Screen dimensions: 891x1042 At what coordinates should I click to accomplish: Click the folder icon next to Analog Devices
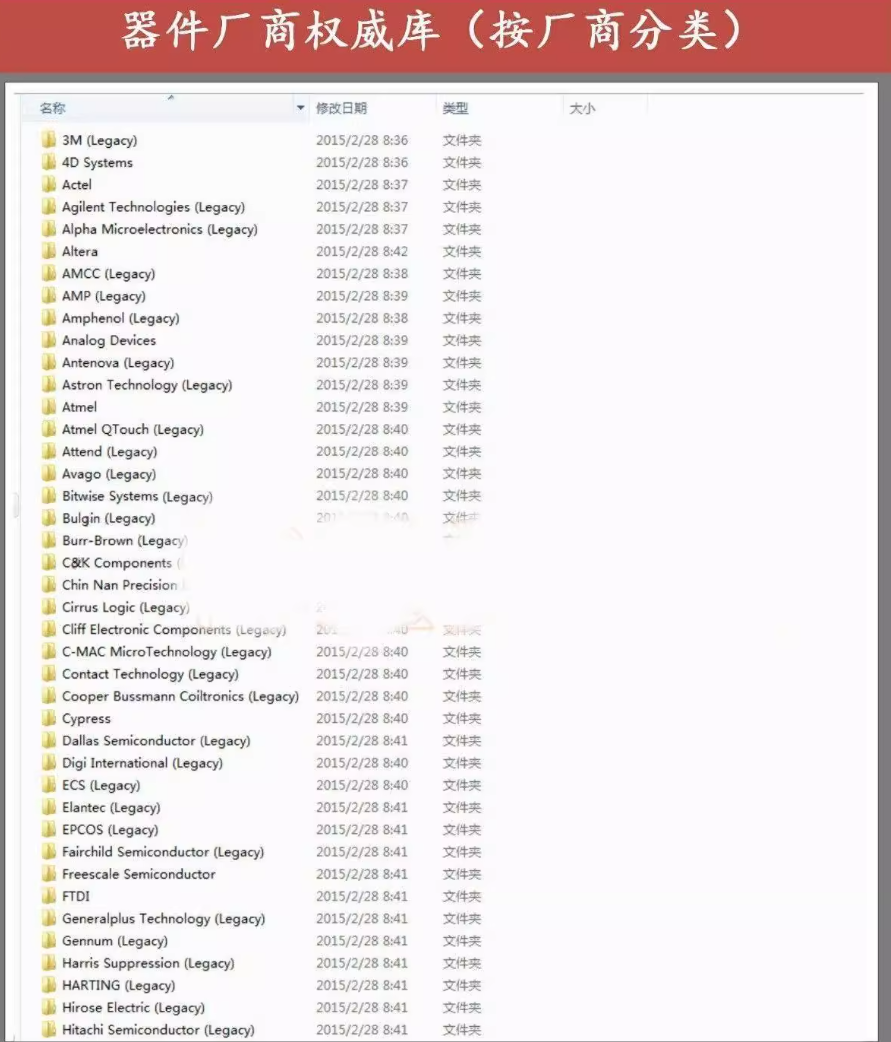point(49,340)
